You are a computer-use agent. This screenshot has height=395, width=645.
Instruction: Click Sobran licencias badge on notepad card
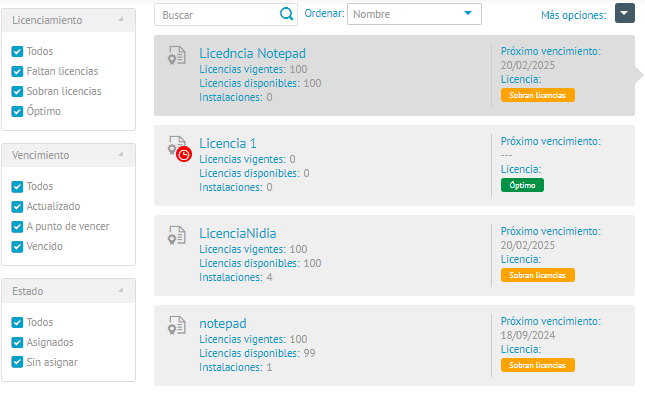[538, 365]
